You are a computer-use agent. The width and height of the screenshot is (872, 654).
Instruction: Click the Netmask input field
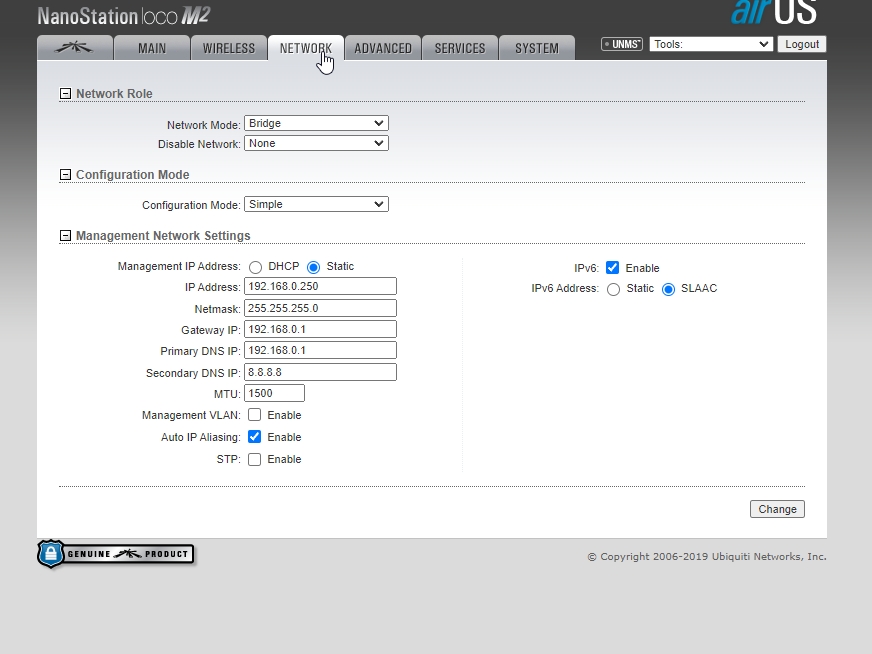pyautogui.click(x=320, y=308)
